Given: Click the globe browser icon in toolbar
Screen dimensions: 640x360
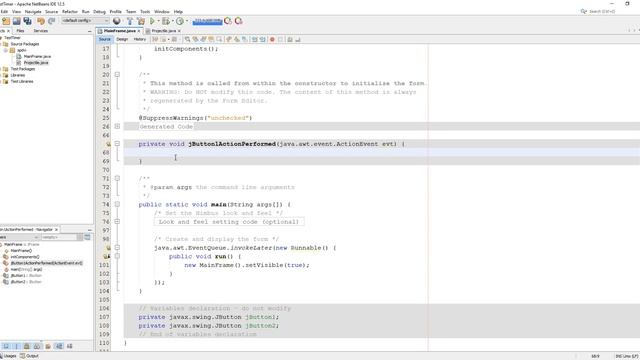Looking at the screenshot, I should pyautogui.click(x=117, y=21).
